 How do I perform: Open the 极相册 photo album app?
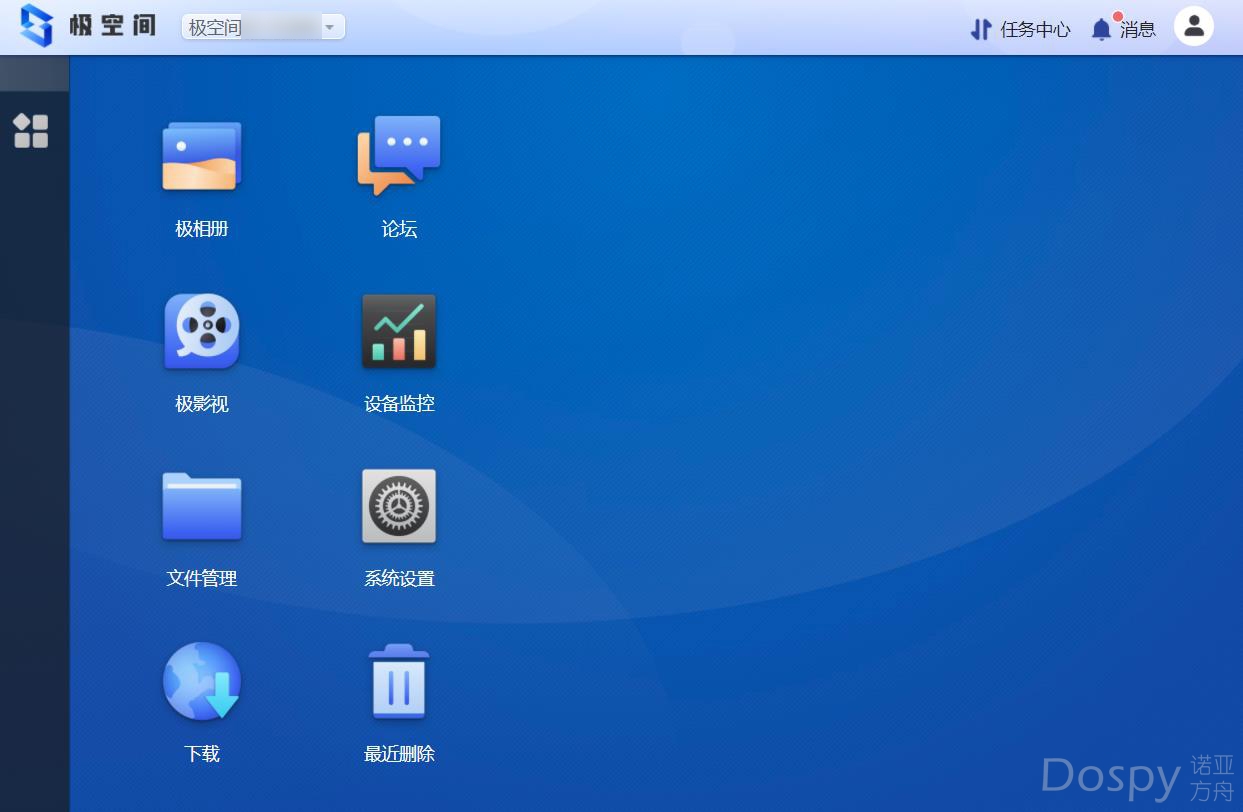202,157
